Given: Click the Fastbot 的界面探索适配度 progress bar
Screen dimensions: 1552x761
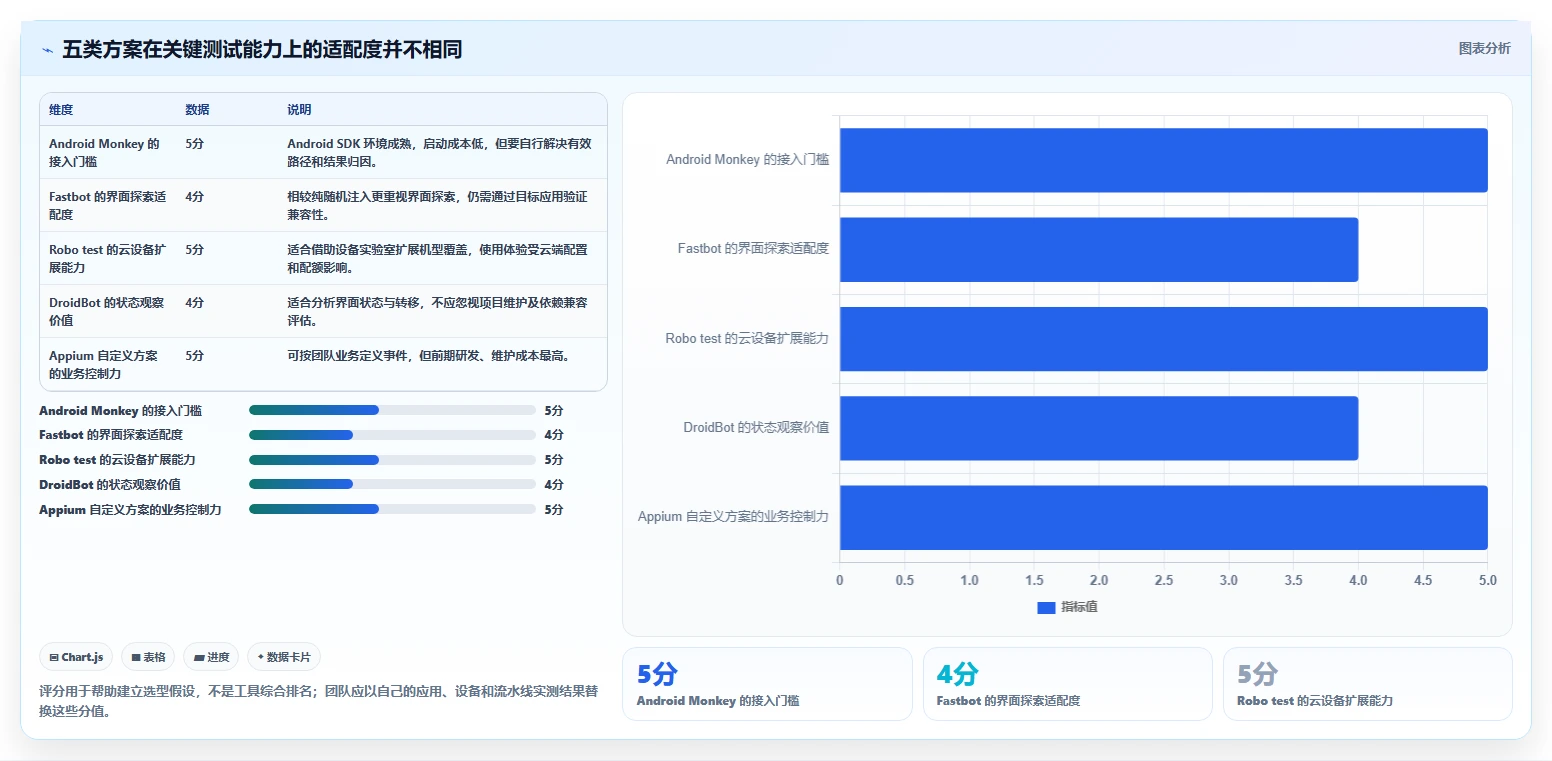Looking at the screenshot, I should [x=392, y=435].
